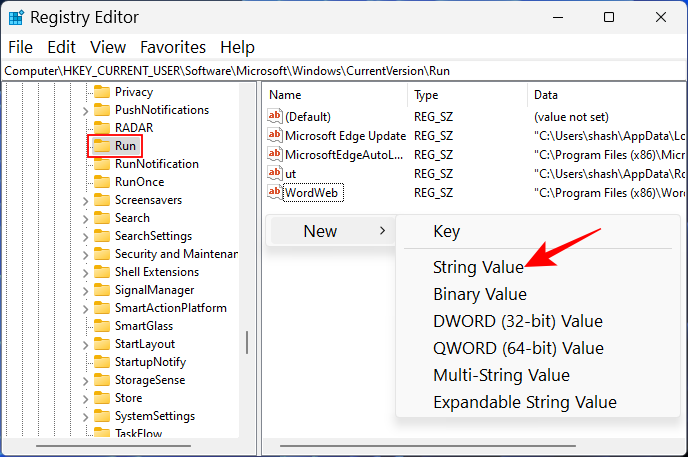Sort by the Type column header
This screenshot has width=688, height=457.
pyautogui.click(x=426, y=94)
